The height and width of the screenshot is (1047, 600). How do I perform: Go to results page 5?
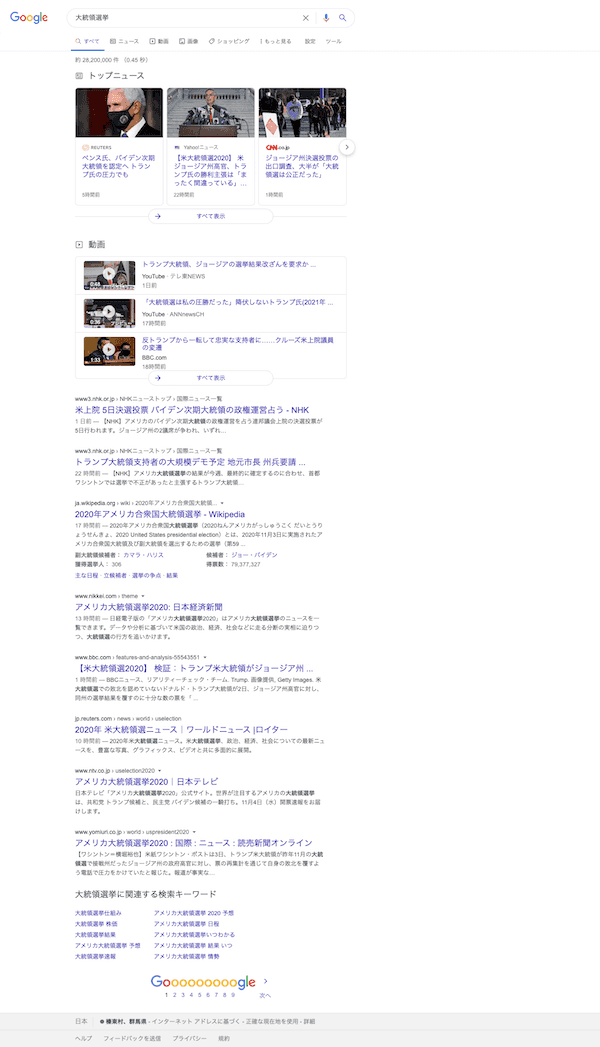point(200,995)
